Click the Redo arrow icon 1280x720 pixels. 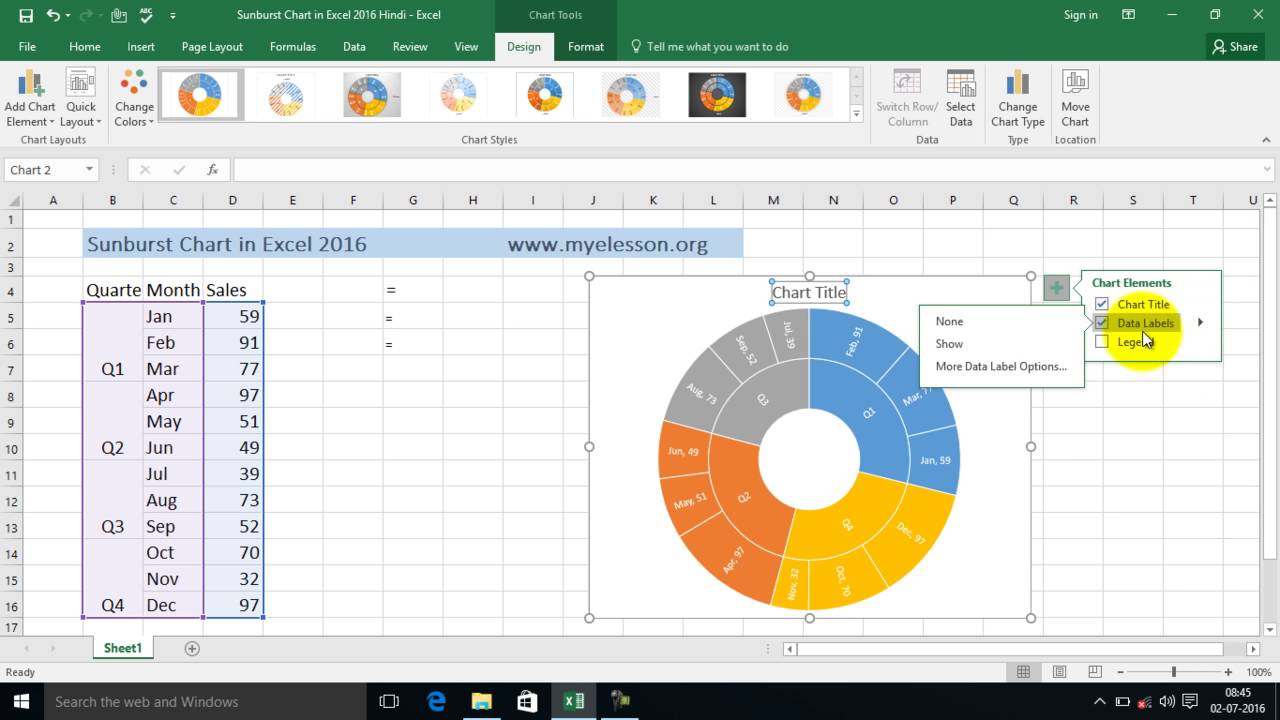click(x=87, y=15)
